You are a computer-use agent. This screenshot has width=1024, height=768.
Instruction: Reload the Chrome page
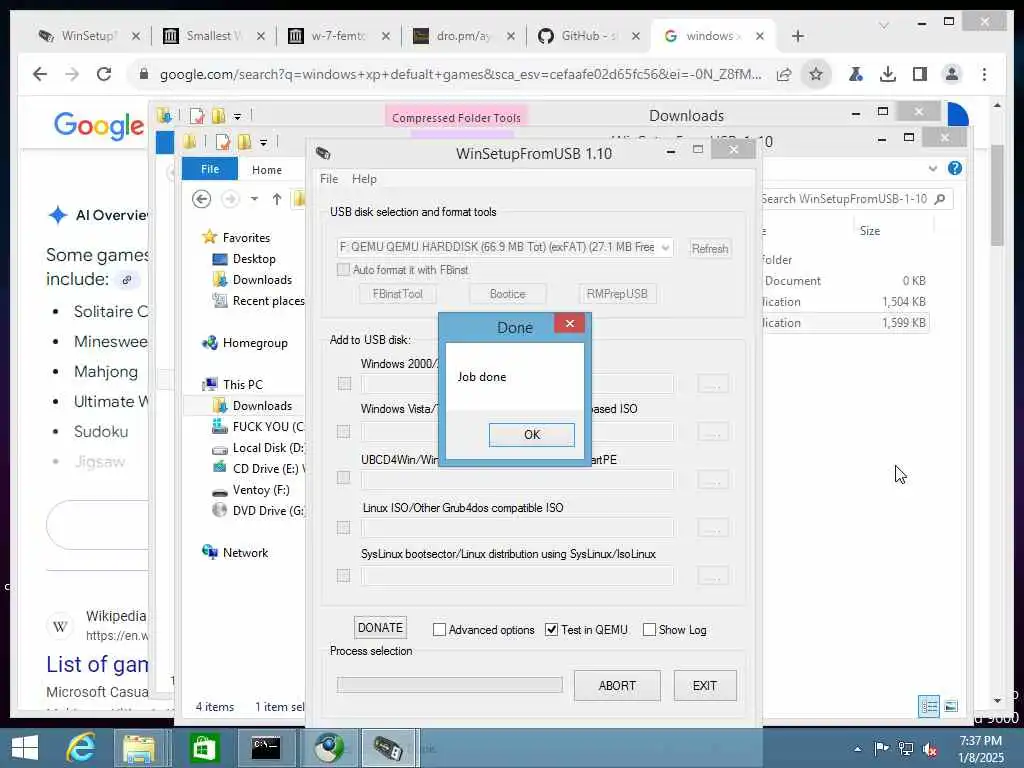(104, 74)
